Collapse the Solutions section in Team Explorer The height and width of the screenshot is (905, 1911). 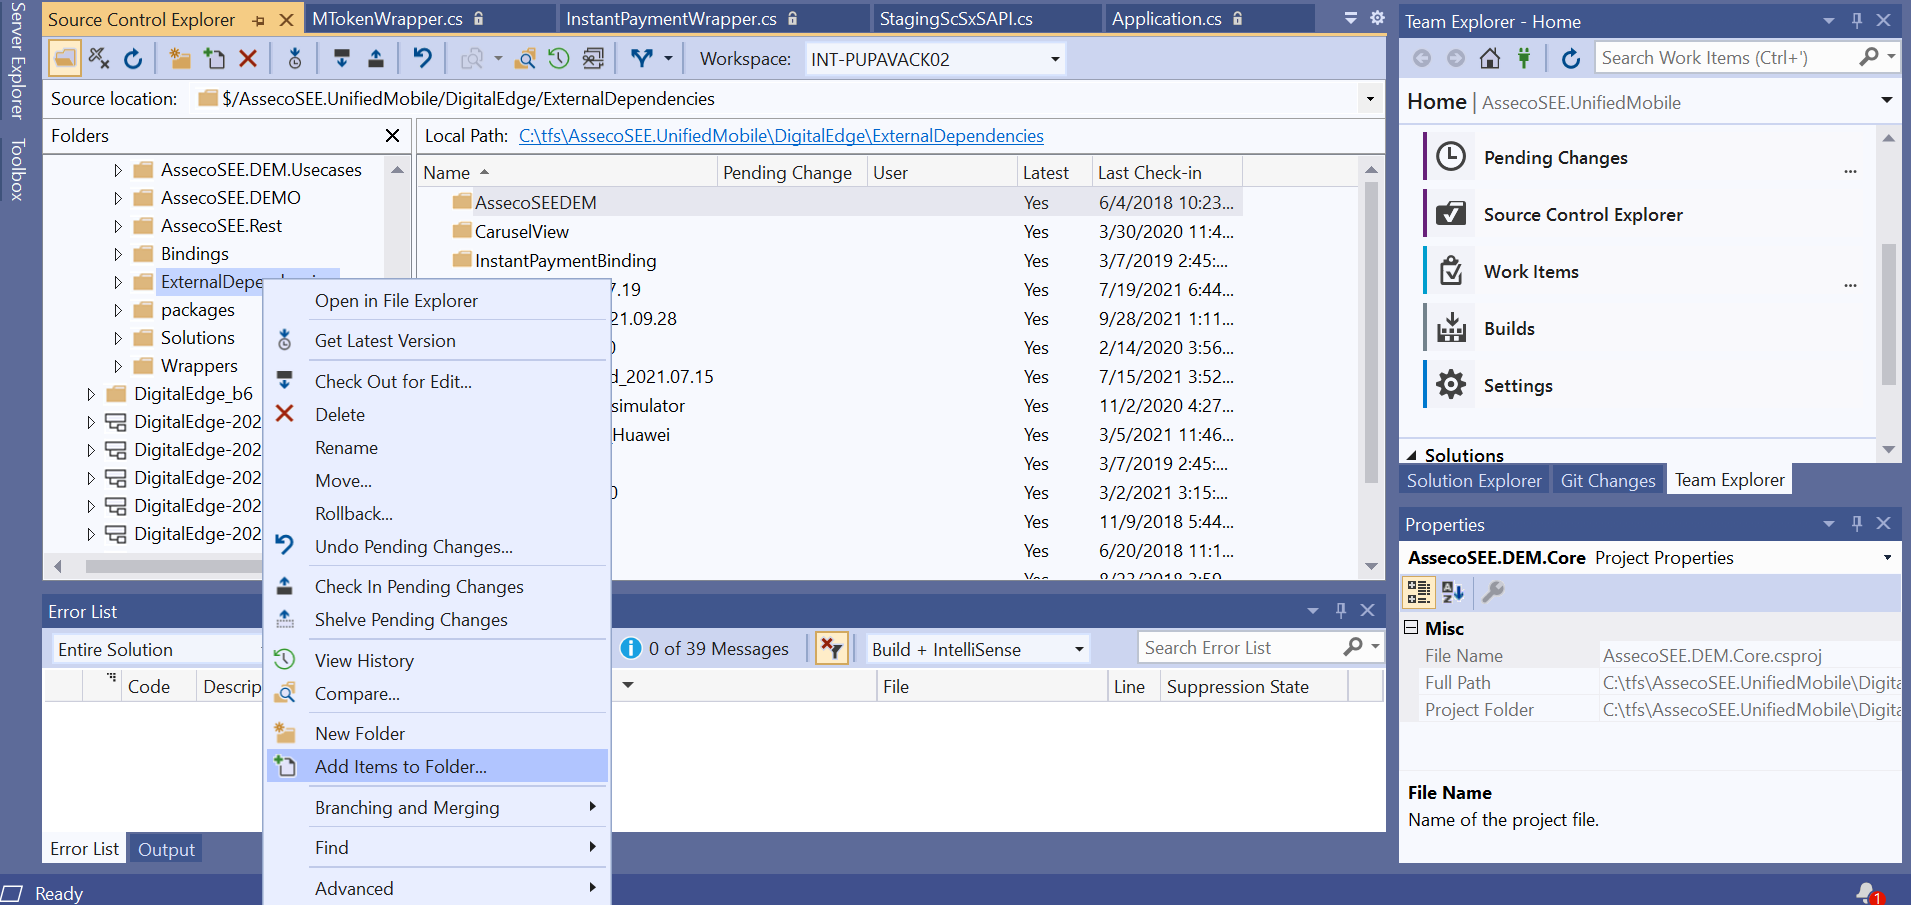tap(1412, 455)
